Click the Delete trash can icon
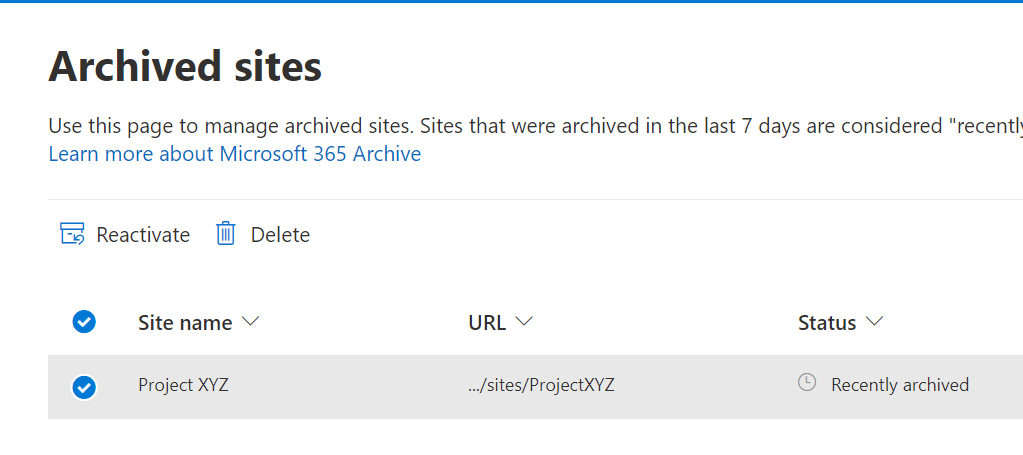This screenshot has height=455, width=1023. (226, 234)
